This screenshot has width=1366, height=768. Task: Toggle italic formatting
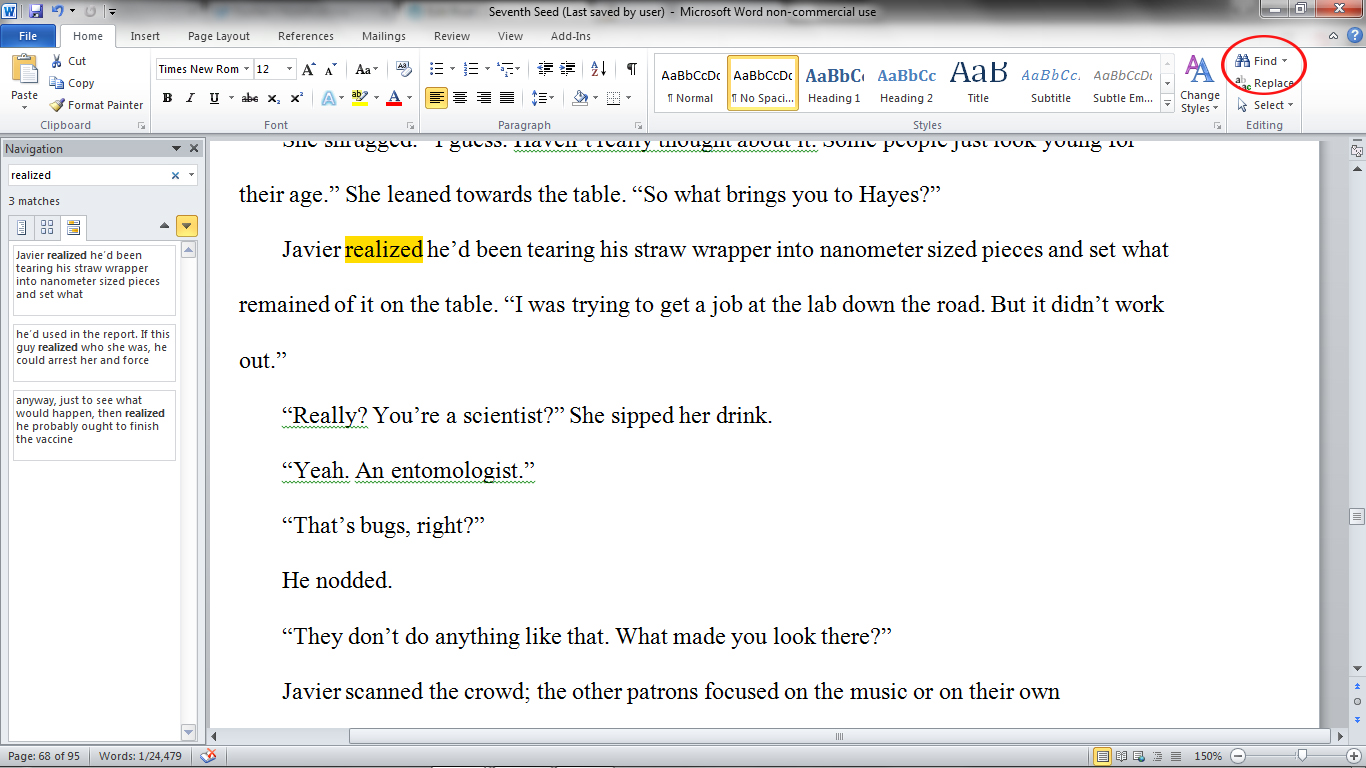point(190,98)
